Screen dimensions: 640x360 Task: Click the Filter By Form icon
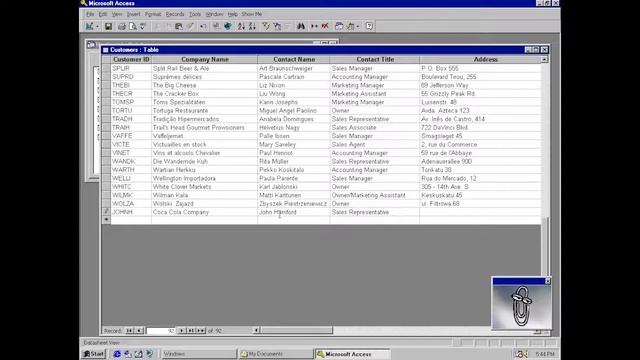[x=277, y=26]
